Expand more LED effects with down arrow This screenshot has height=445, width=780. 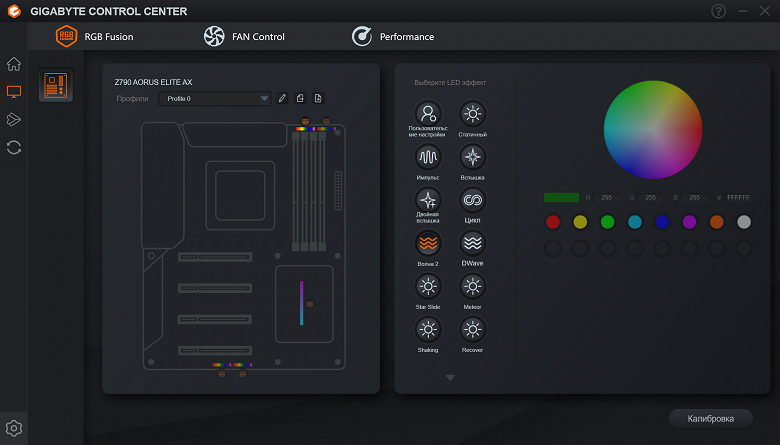(x=450, y=378)
